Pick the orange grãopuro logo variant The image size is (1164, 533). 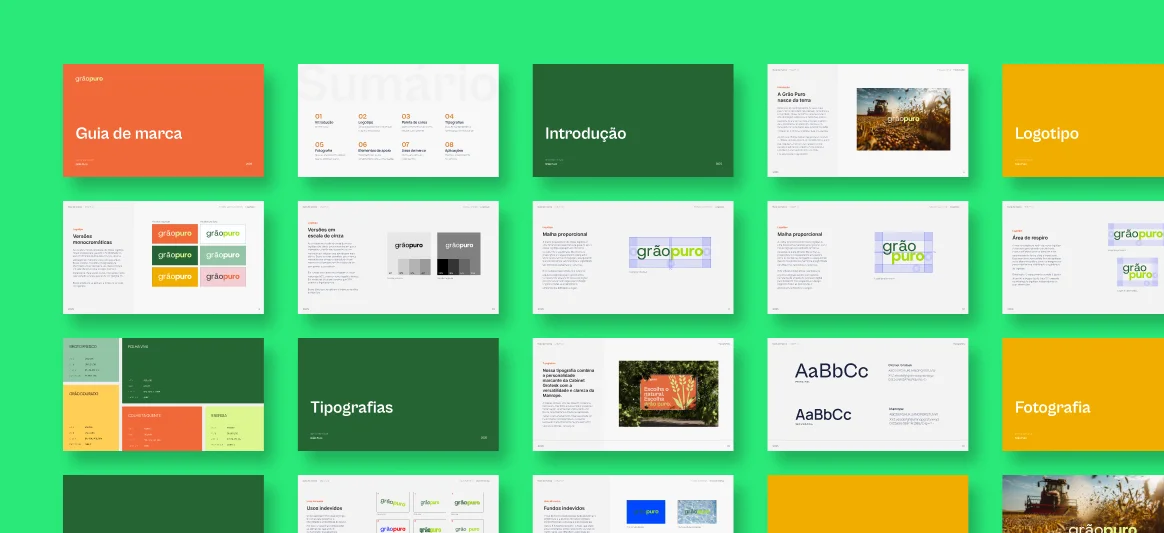tap(175, 233)
